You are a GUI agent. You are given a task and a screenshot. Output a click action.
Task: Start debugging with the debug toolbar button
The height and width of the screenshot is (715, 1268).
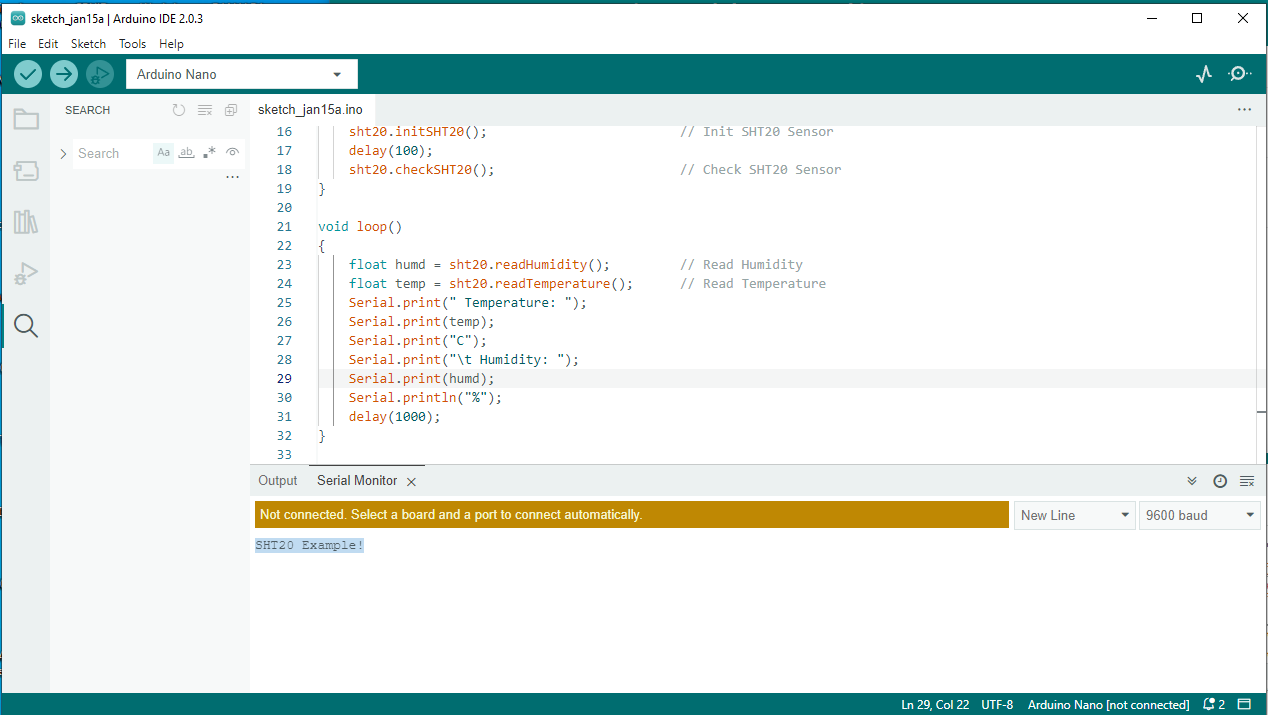[99, 74]
